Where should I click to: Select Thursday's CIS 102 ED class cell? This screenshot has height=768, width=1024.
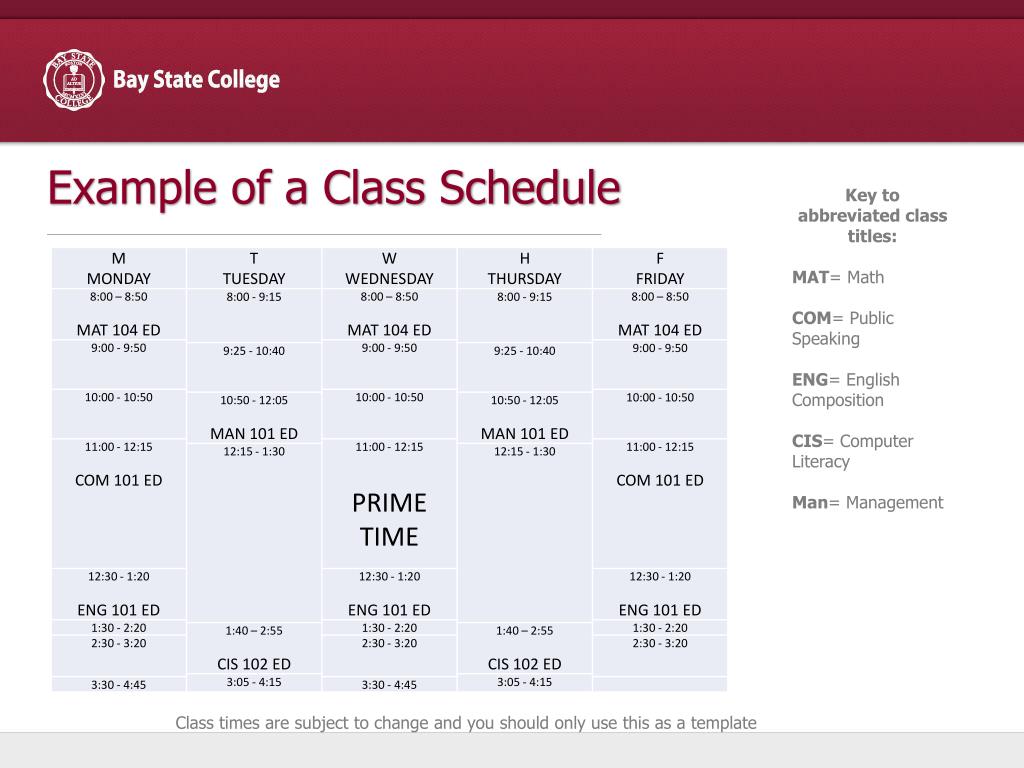pos(524,663)
